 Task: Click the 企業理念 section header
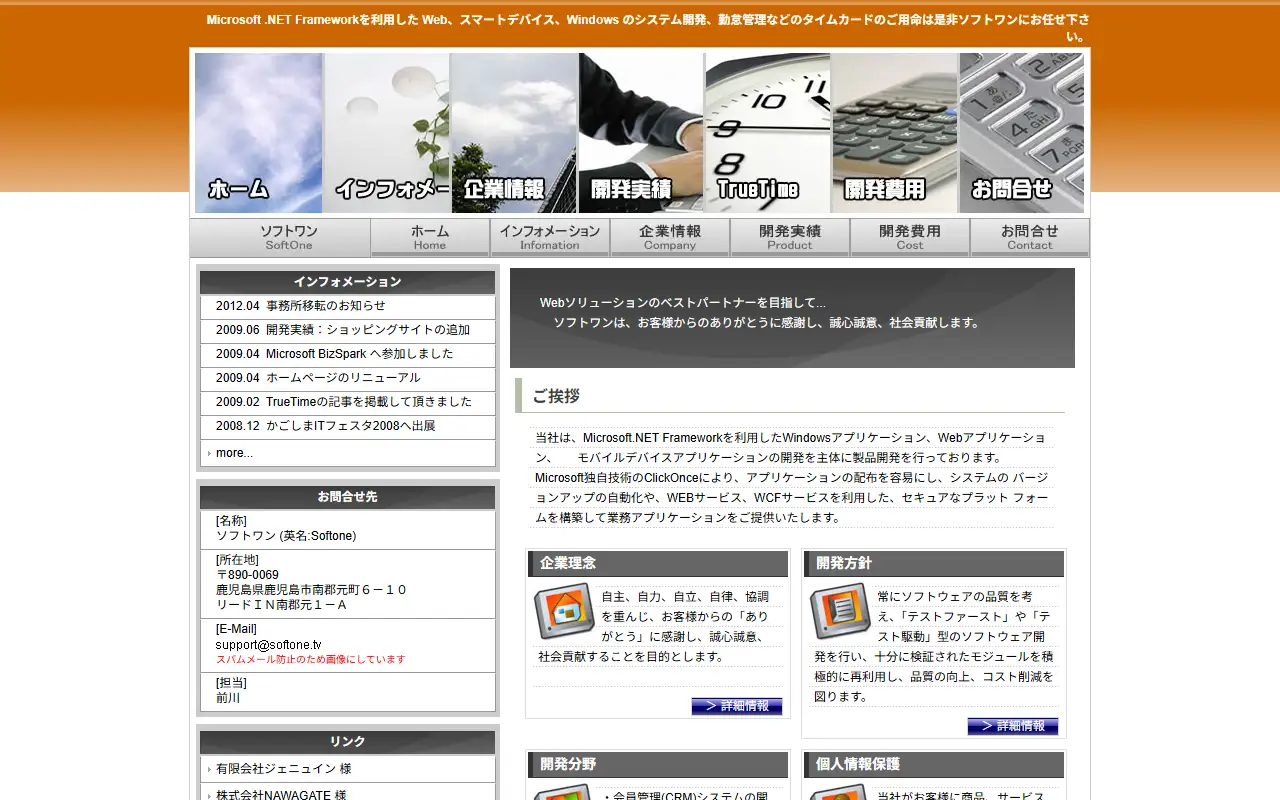pos(658,564)
